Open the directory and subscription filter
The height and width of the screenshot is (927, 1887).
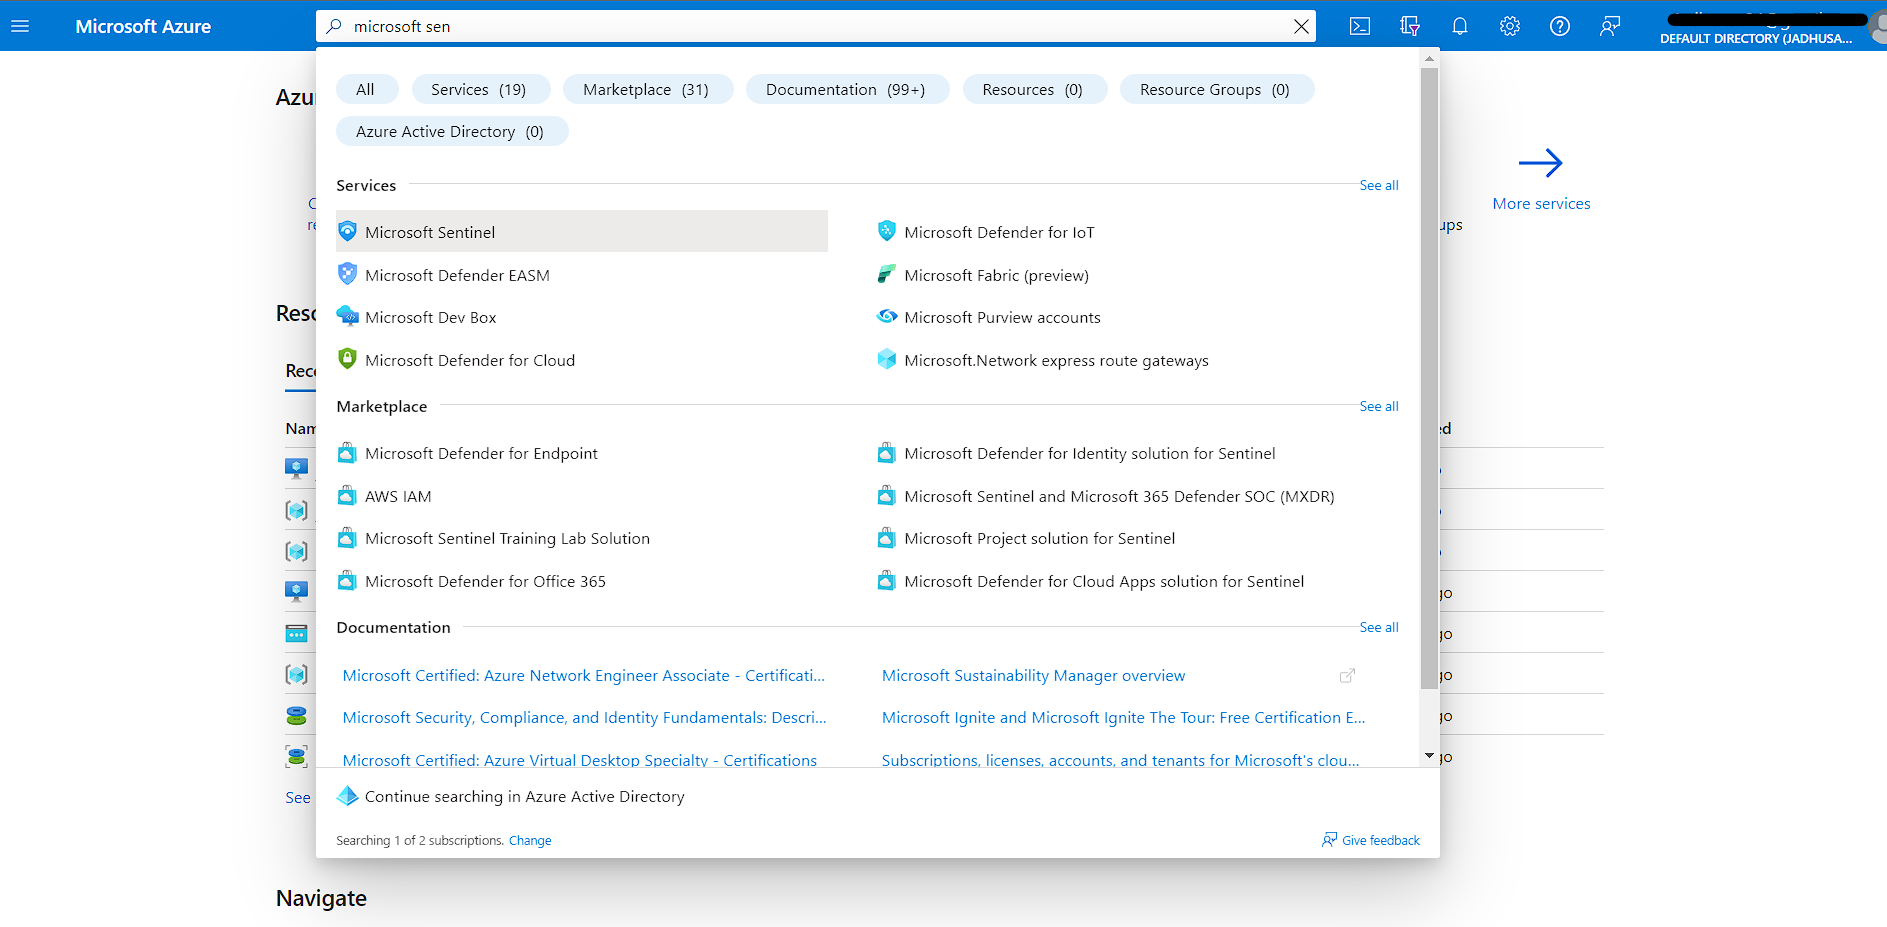point(1409,26)
